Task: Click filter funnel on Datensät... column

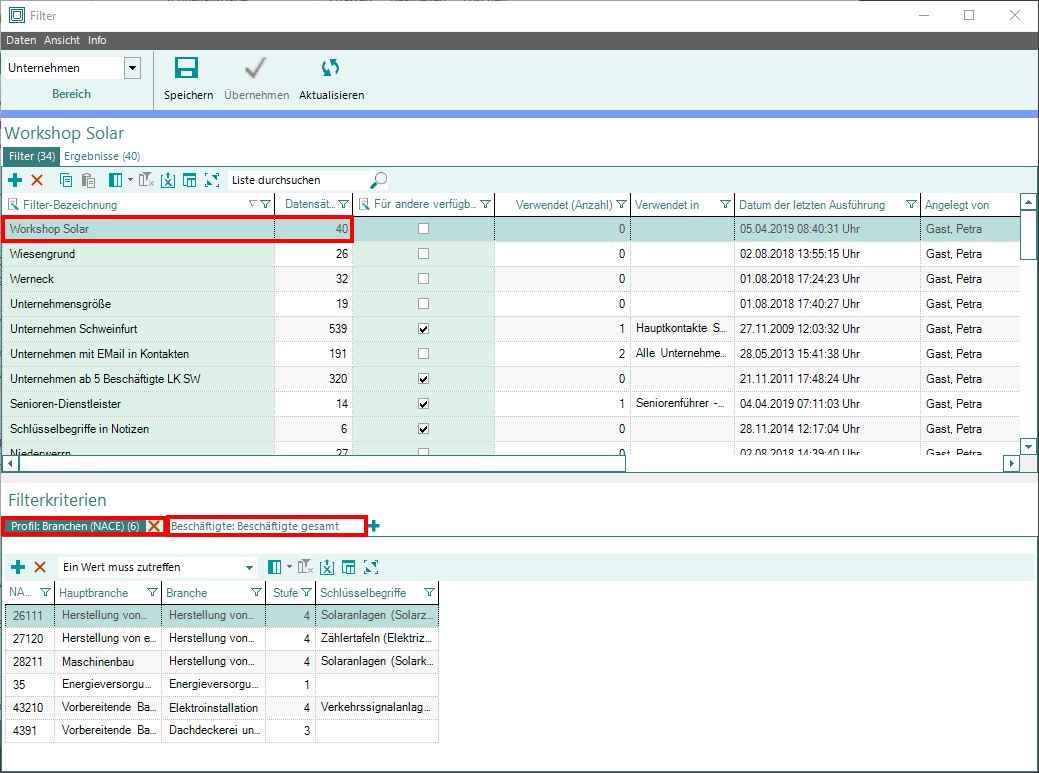Action: click(x=343, y=205)
